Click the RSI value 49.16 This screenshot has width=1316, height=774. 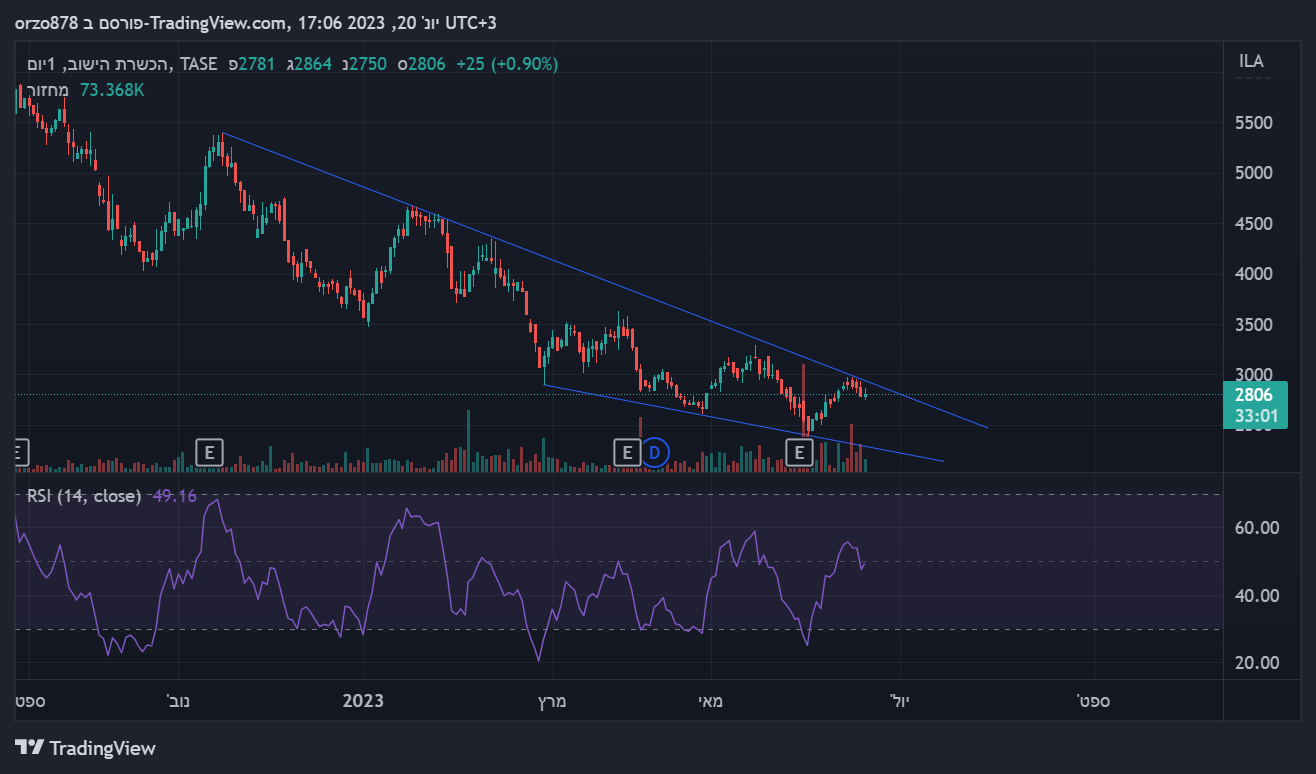pos(173,495)
